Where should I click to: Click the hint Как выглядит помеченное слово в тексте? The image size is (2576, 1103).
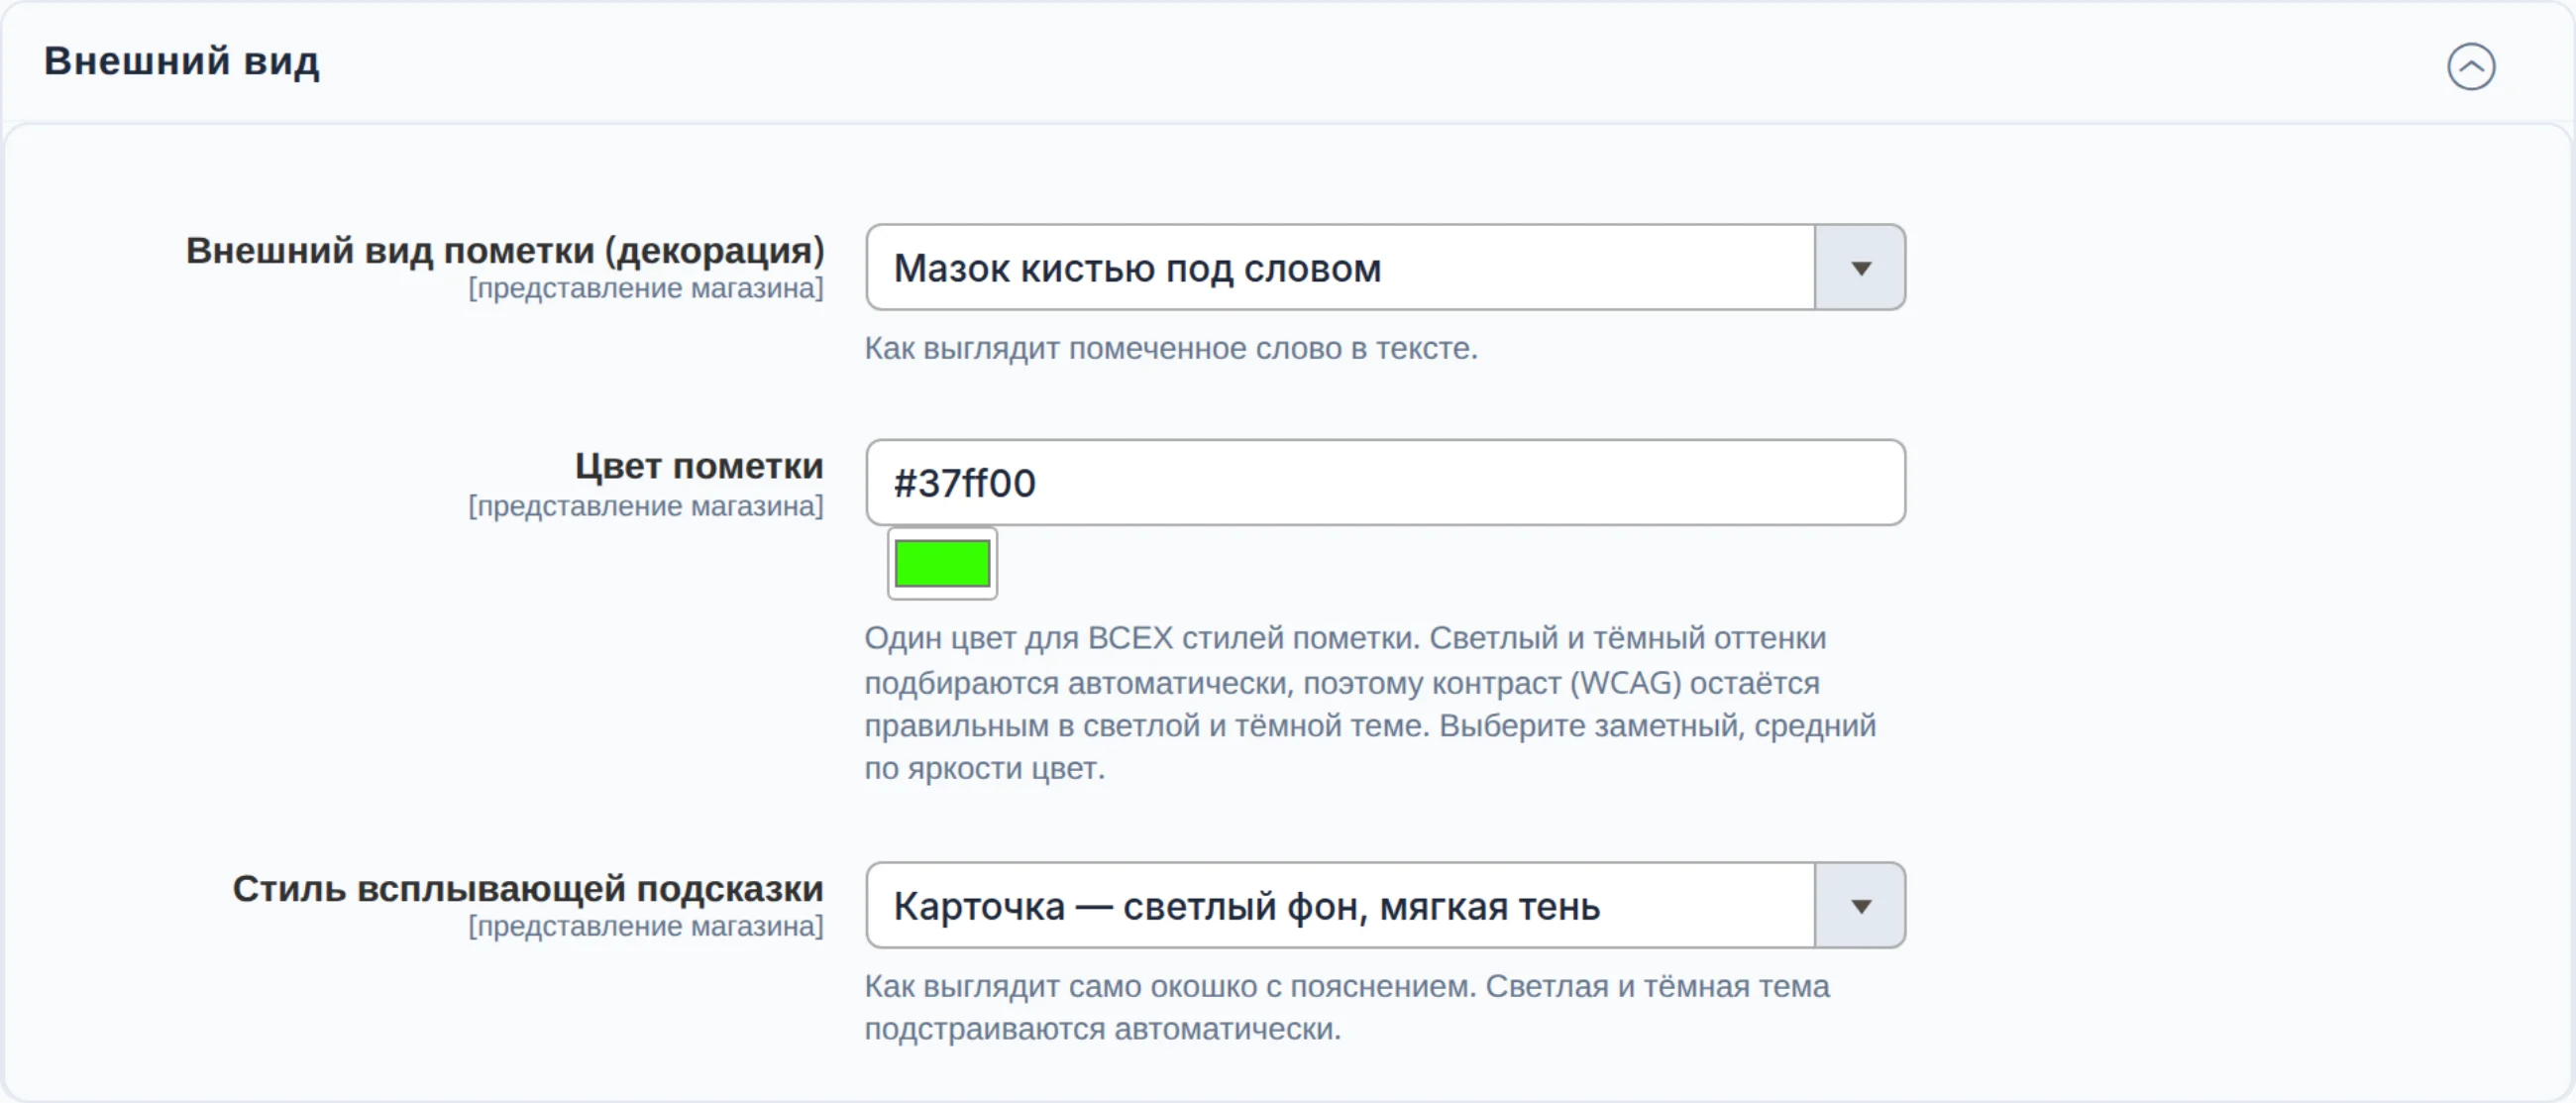pyautogui.click(x=1171, y=348)
